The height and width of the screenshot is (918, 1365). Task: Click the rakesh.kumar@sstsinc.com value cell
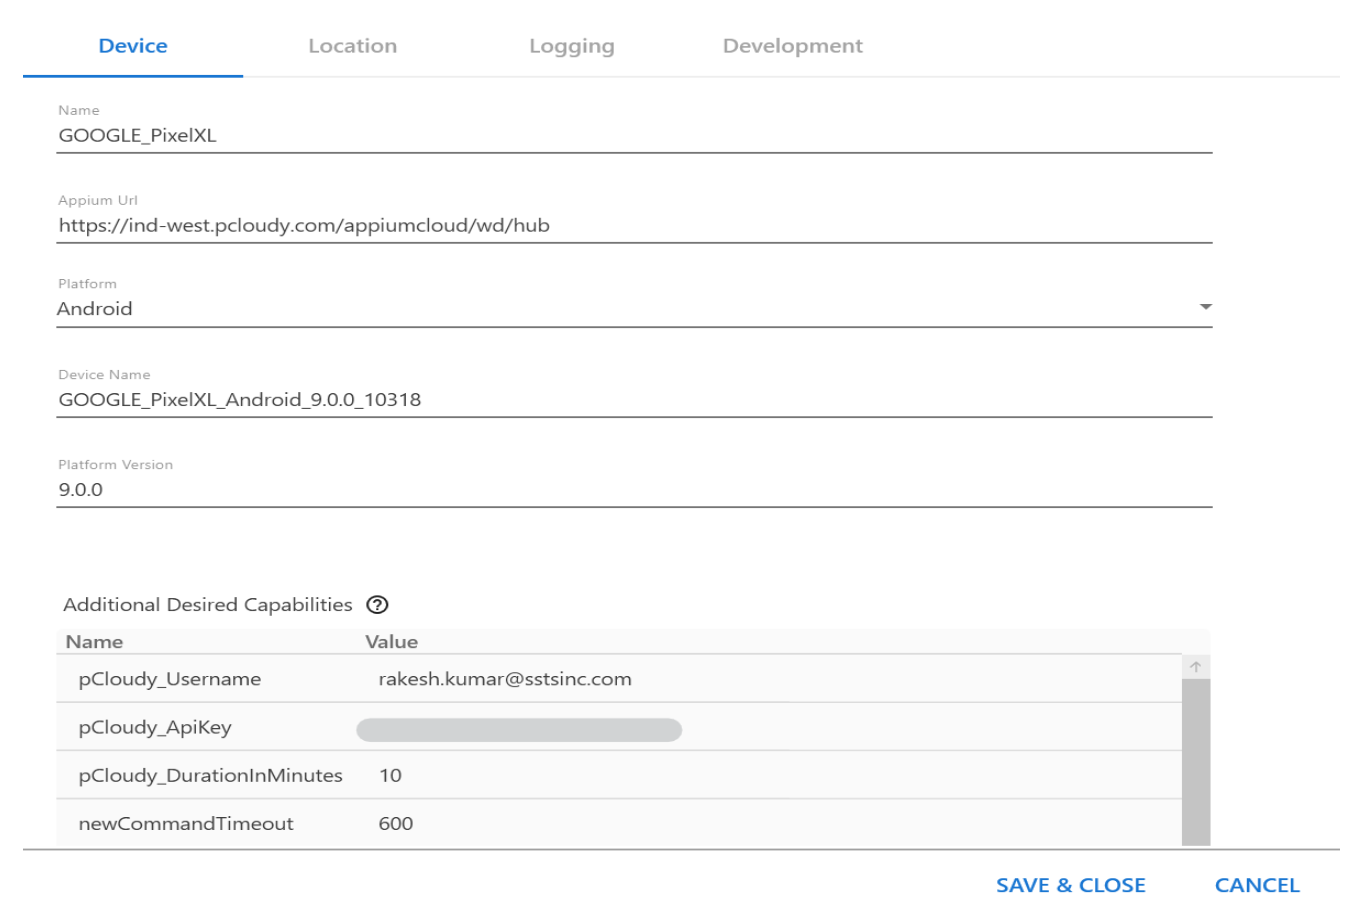(505, 679)
